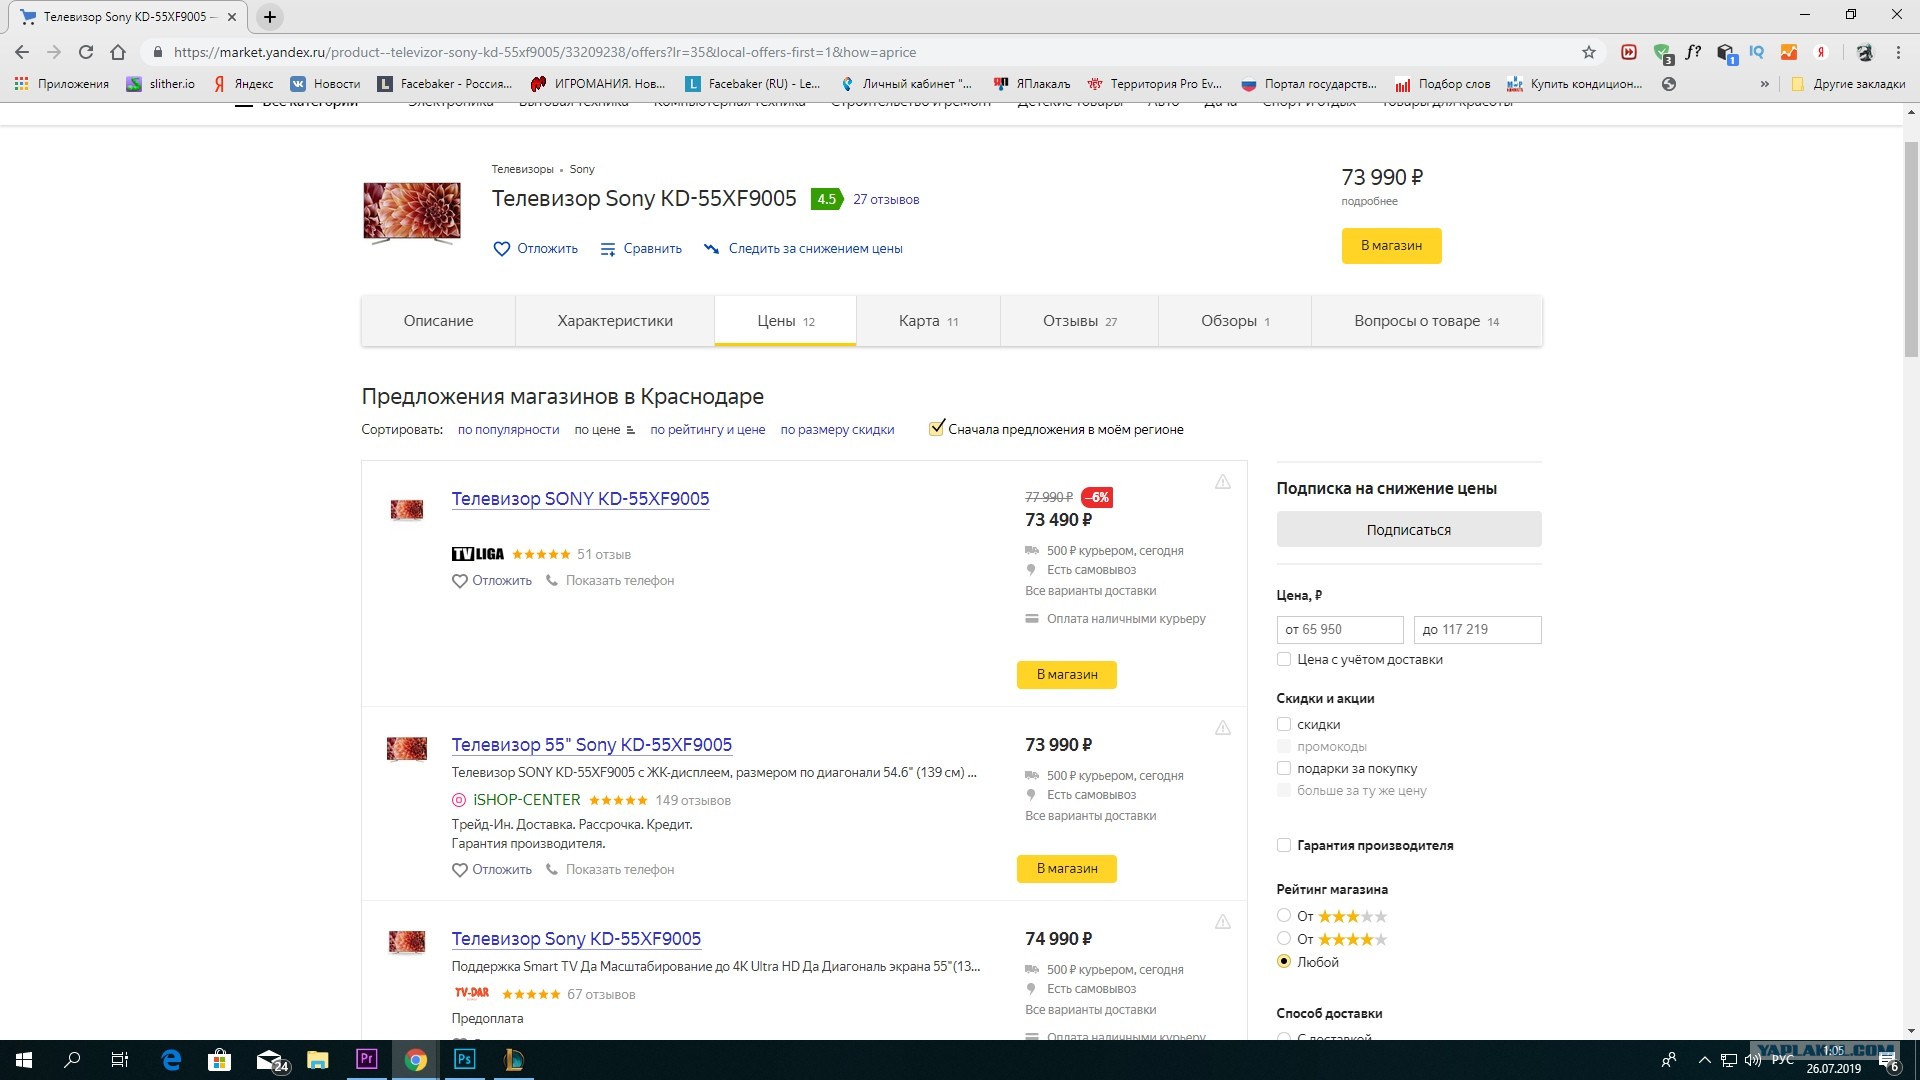Enable 'Гарантия производителя' checkbox
This screenshot has width=1920, height=1080.
(1284, 845)
